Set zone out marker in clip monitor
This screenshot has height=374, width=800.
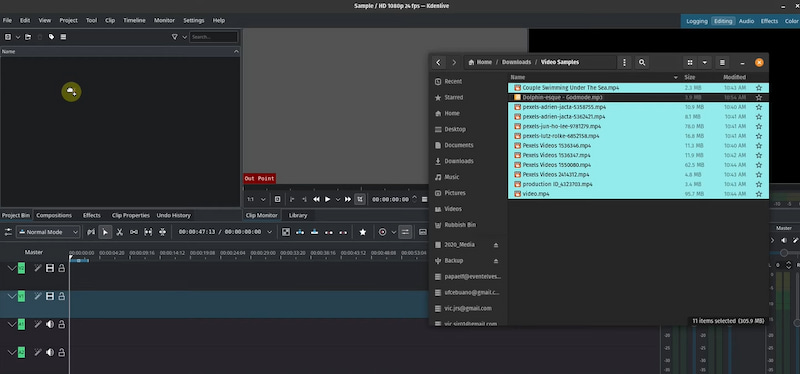coord(304,200)
